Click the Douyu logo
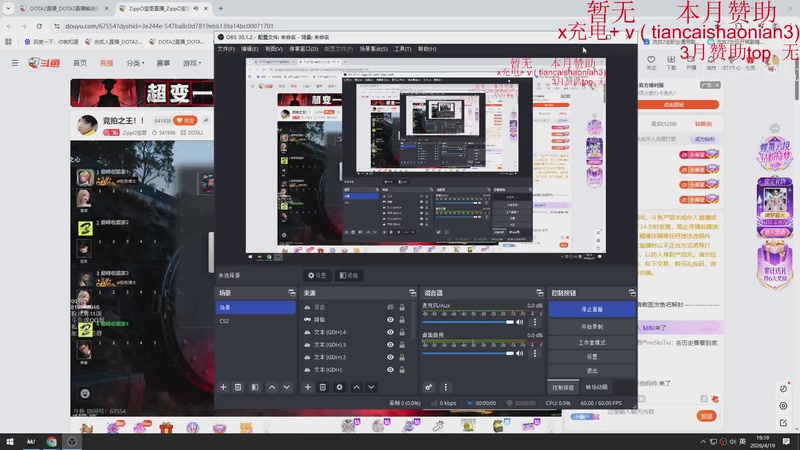 pos(44,63)
